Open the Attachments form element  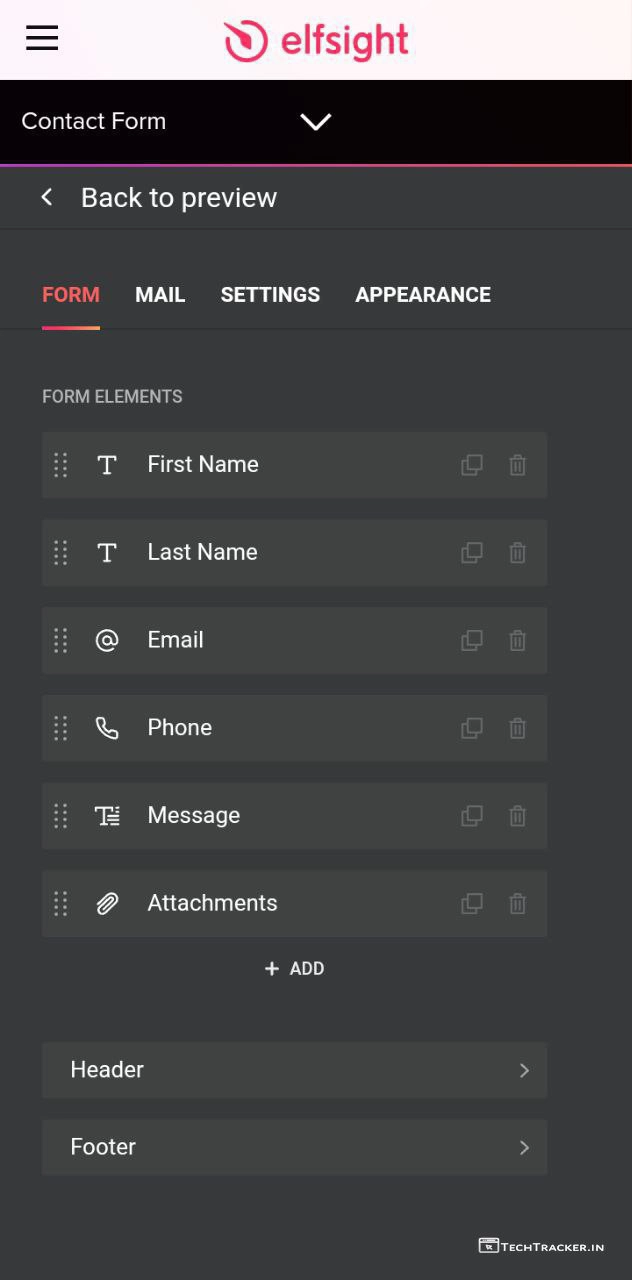212,904
